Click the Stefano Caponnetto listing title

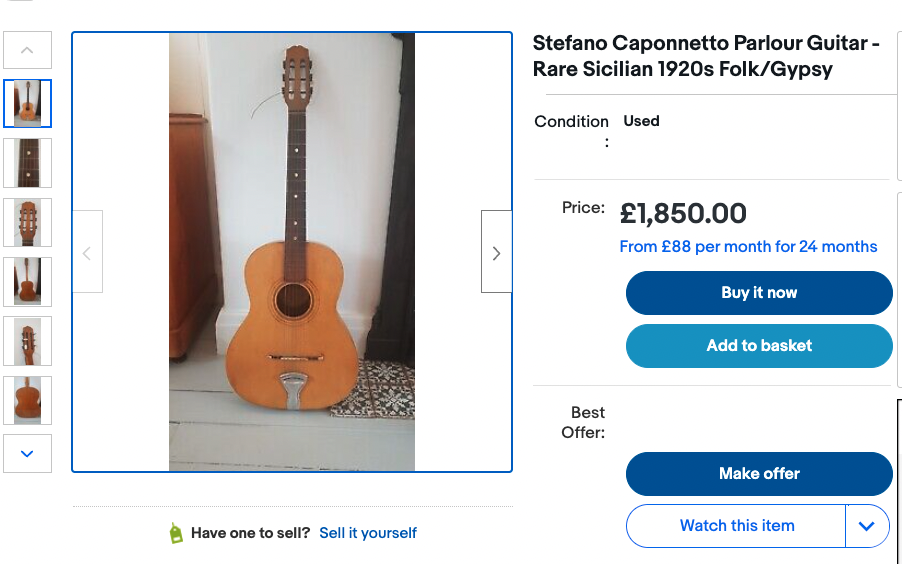pyautogui.click(x=706, y=56)
